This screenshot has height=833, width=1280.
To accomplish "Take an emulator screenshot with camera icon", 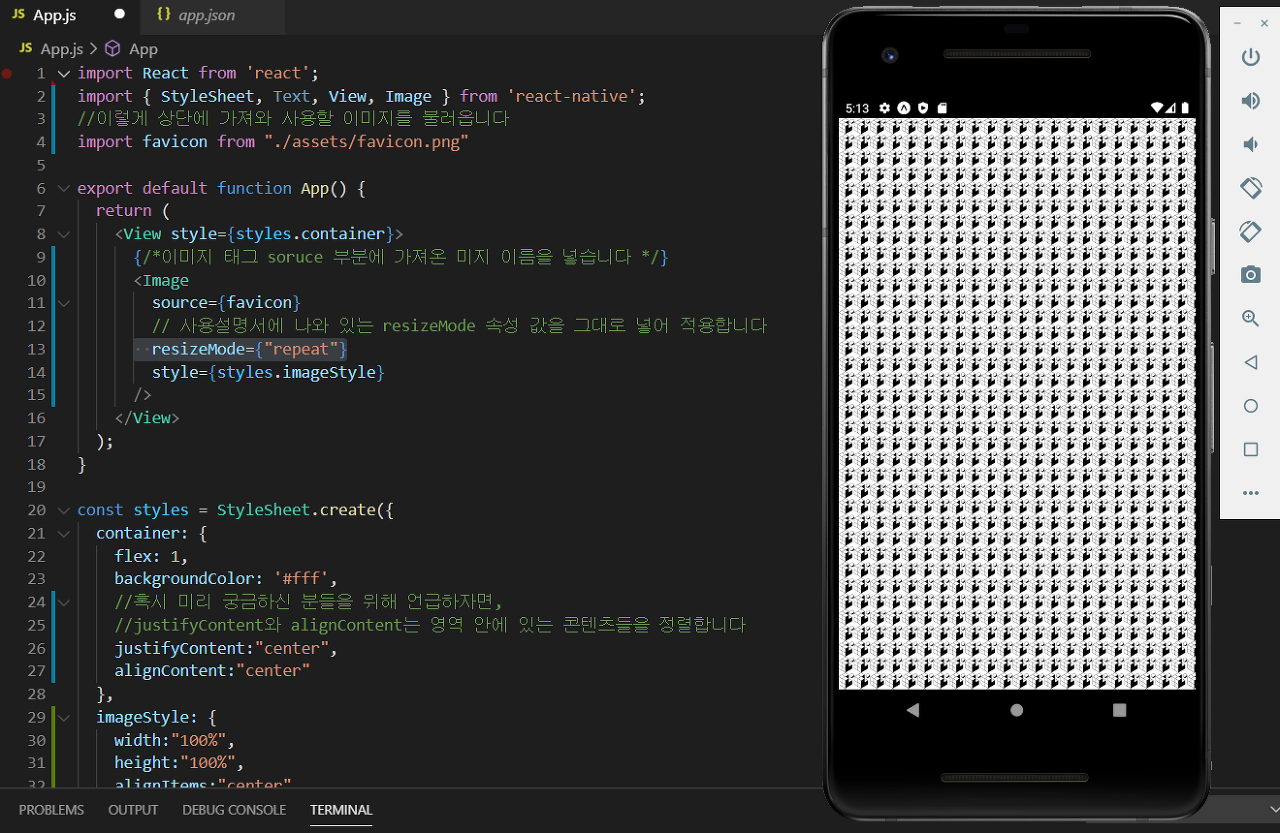I will point(1250,275).
